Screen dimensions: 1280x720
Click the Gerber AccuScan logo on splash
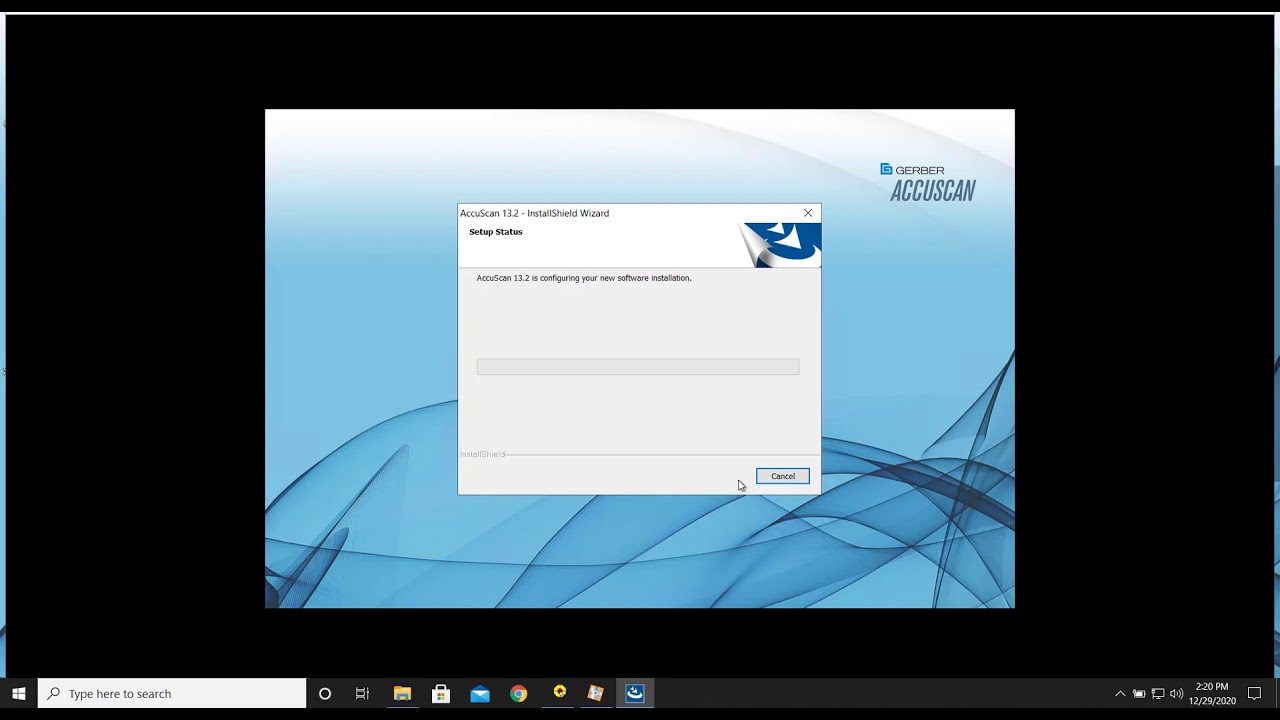928,183
